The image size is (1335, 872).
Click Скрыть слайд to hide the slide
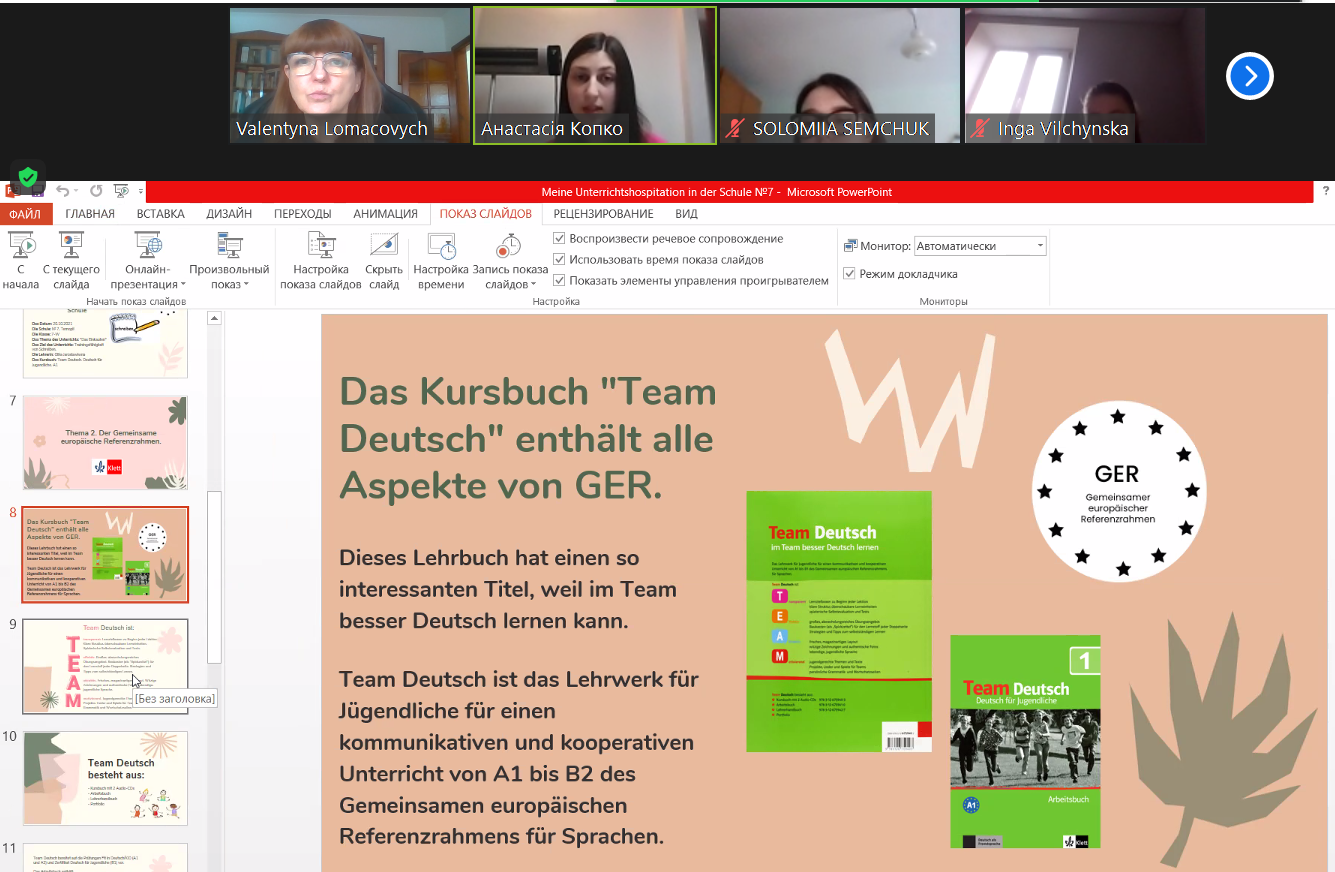tap(384, 260)
